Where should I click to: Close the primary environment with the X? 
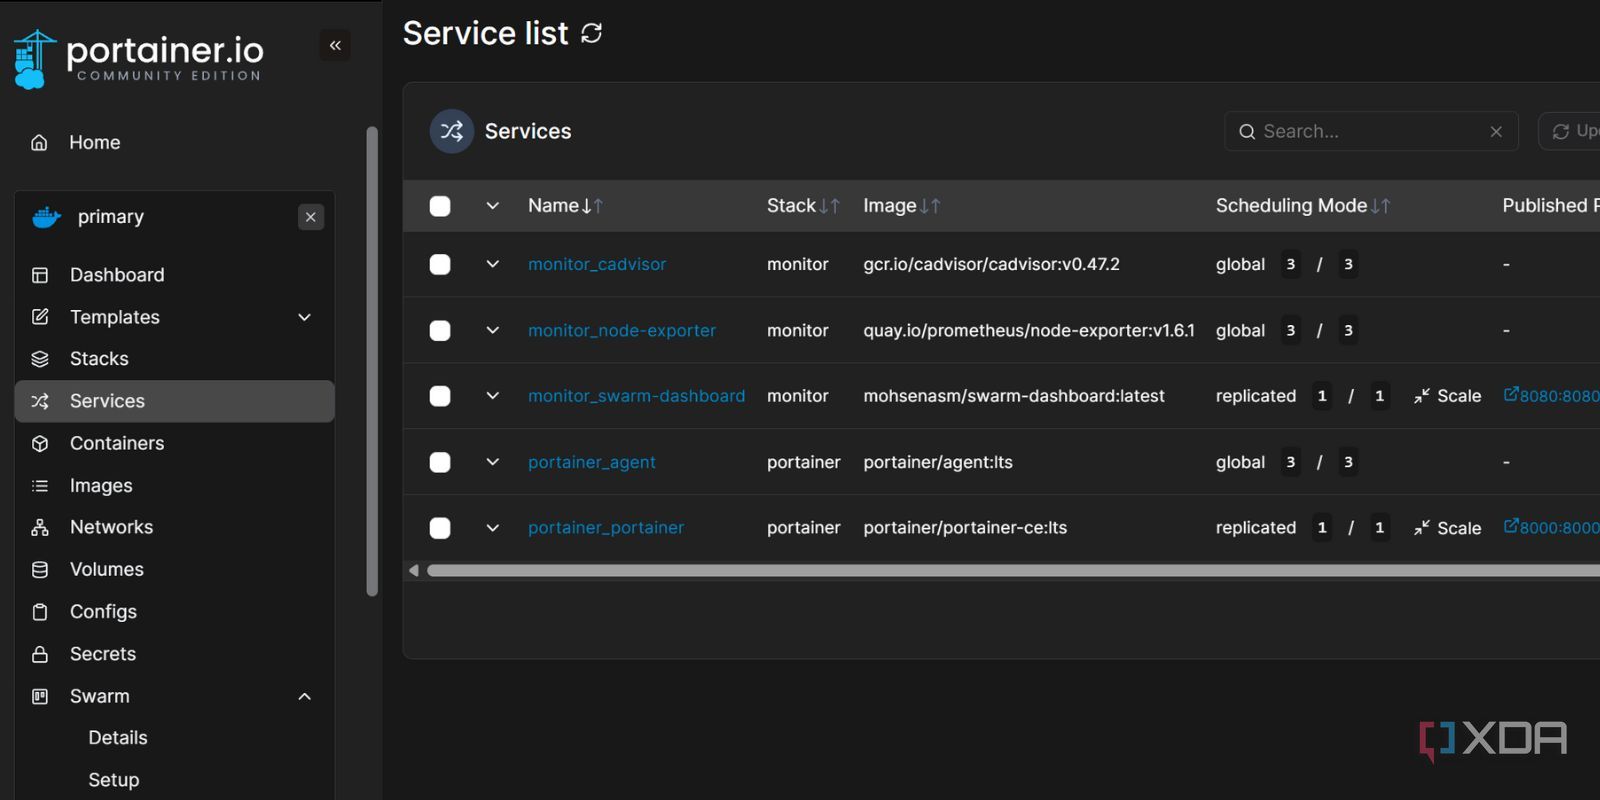click(311, 217)
